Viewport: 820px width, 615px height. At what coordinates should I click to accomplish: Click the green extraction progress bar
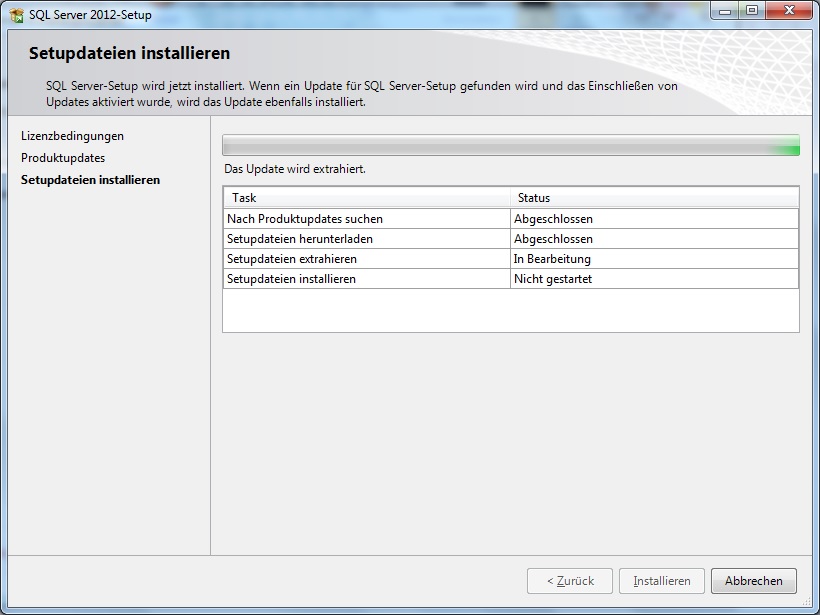[x=511, y=145]
